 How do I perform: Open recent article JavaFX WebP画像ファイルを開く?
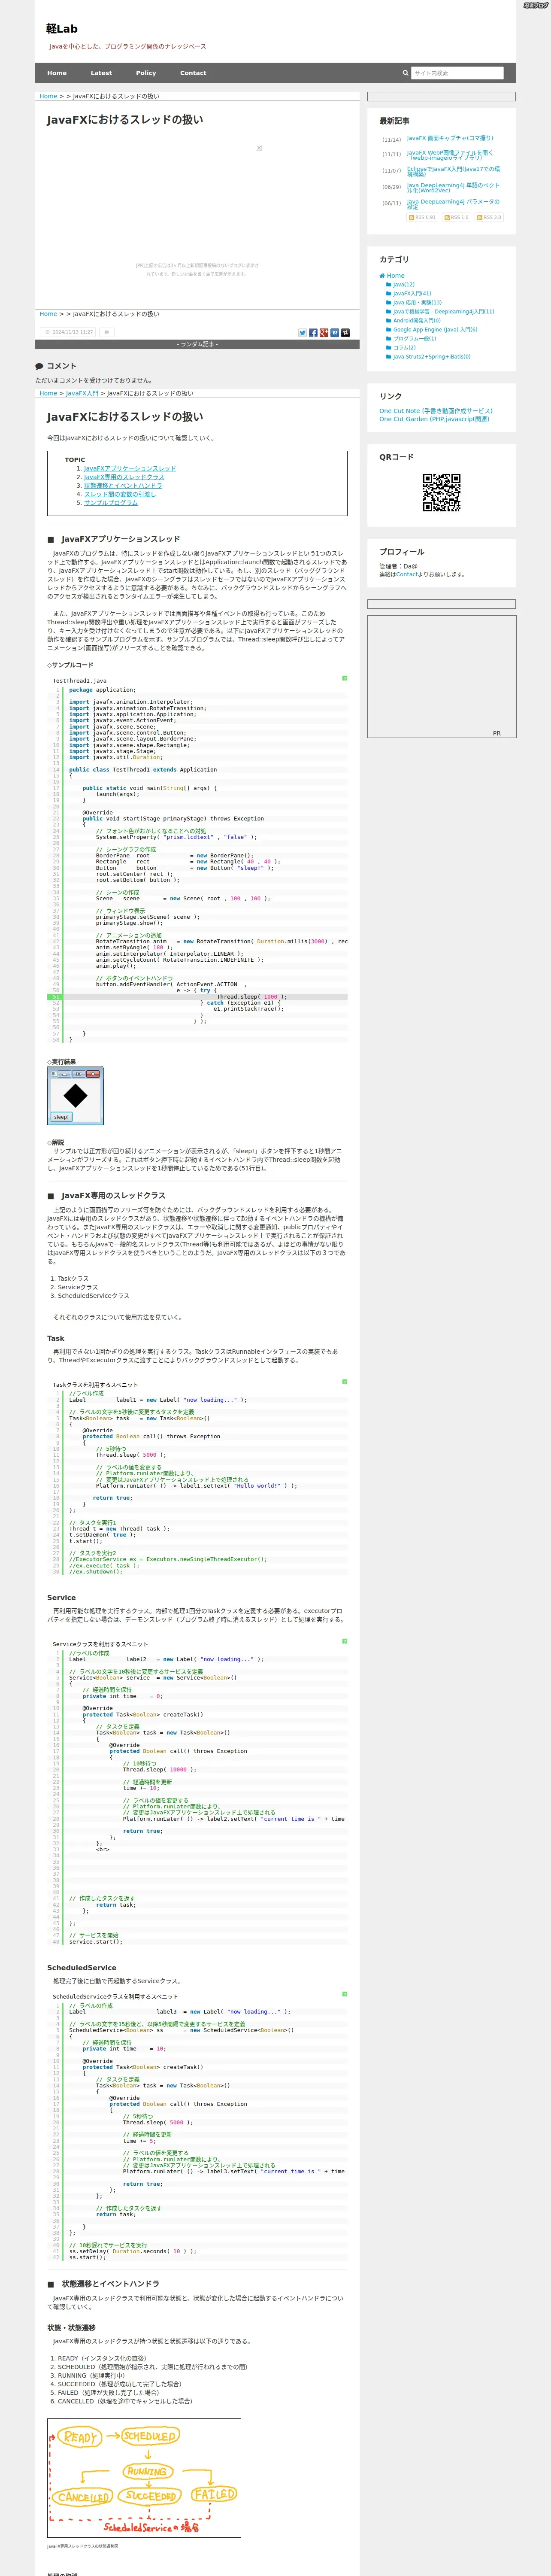450,155
